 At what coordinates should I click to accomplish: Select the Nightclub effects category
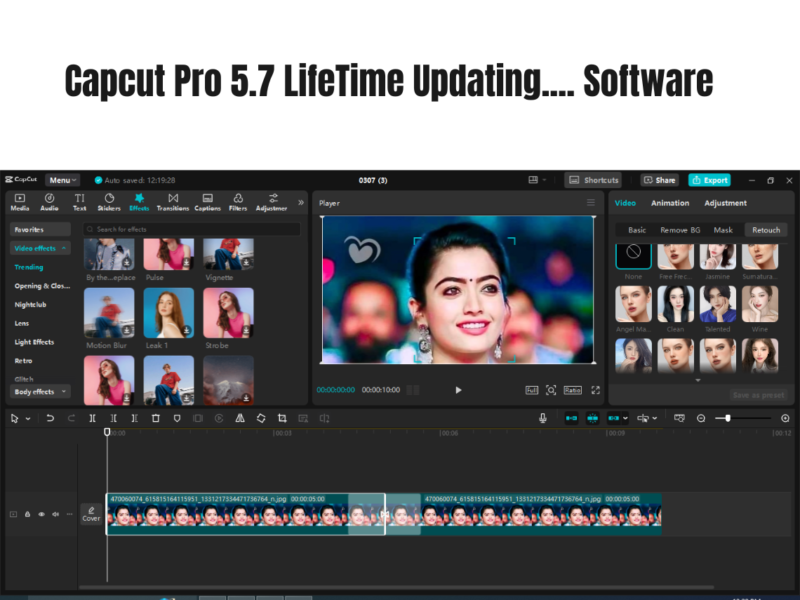coord(30,305)
